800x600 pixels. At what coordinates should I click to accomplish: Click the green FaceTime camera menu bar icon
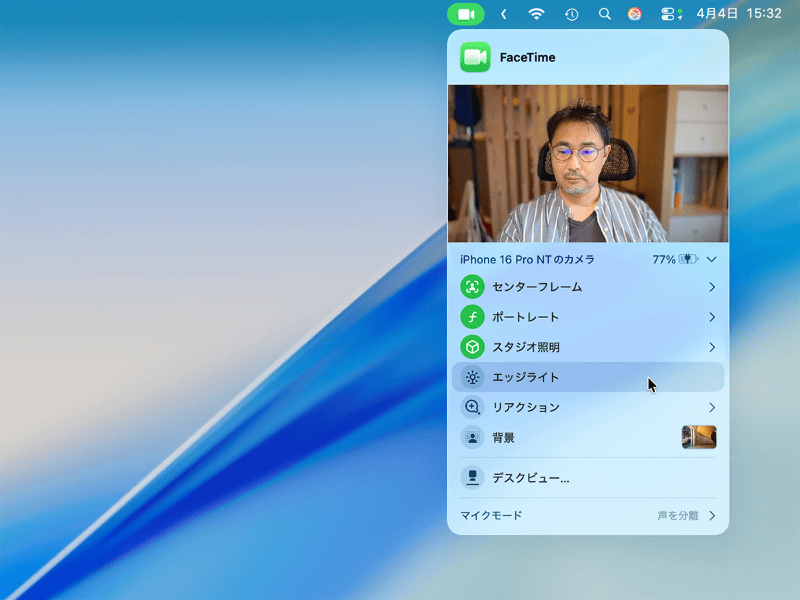[466, 14]
